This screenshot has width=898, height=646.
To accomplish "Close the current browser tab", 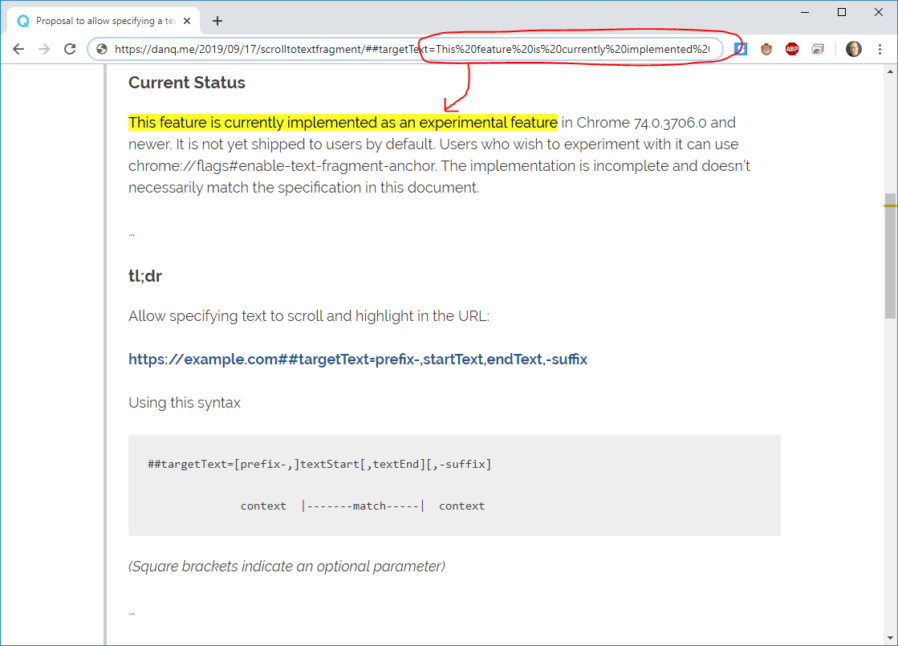I will click(184, 18).
